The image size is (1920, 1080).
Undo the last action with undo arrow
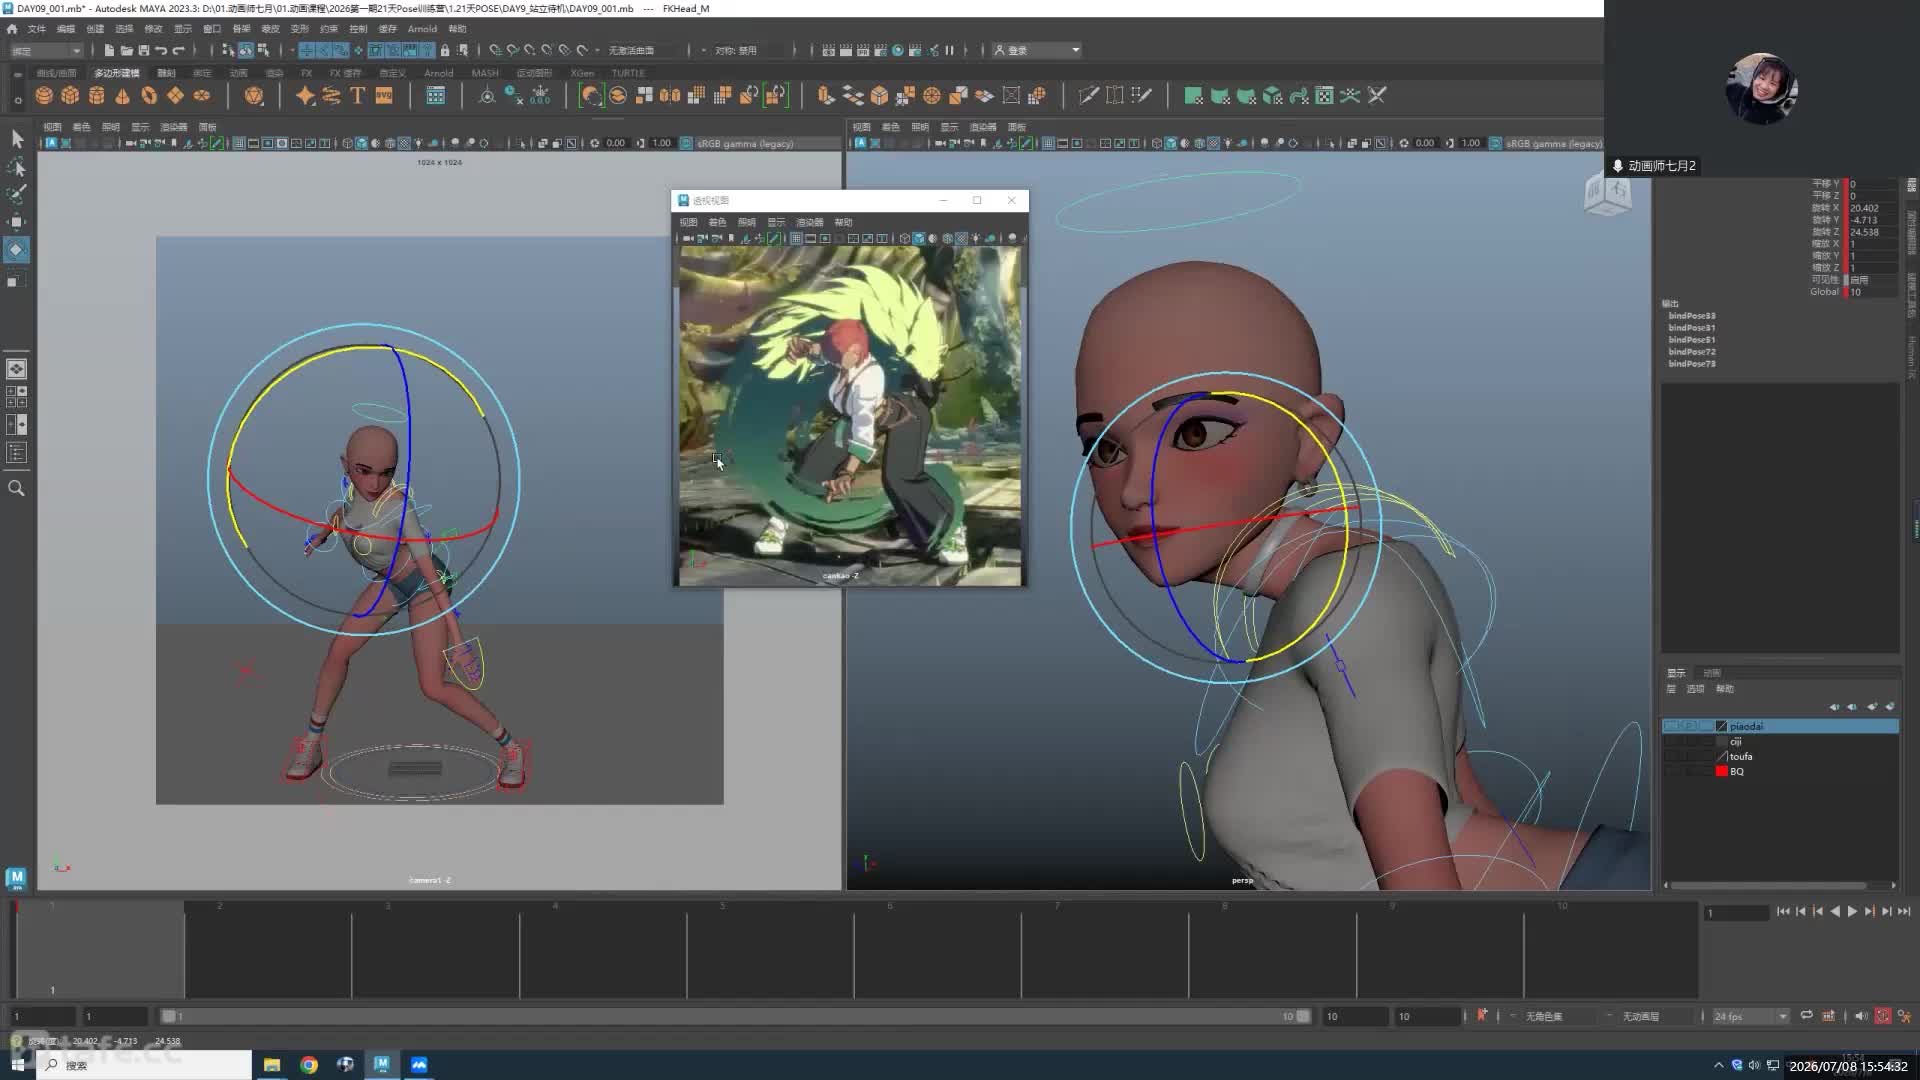tap(161, 50)
